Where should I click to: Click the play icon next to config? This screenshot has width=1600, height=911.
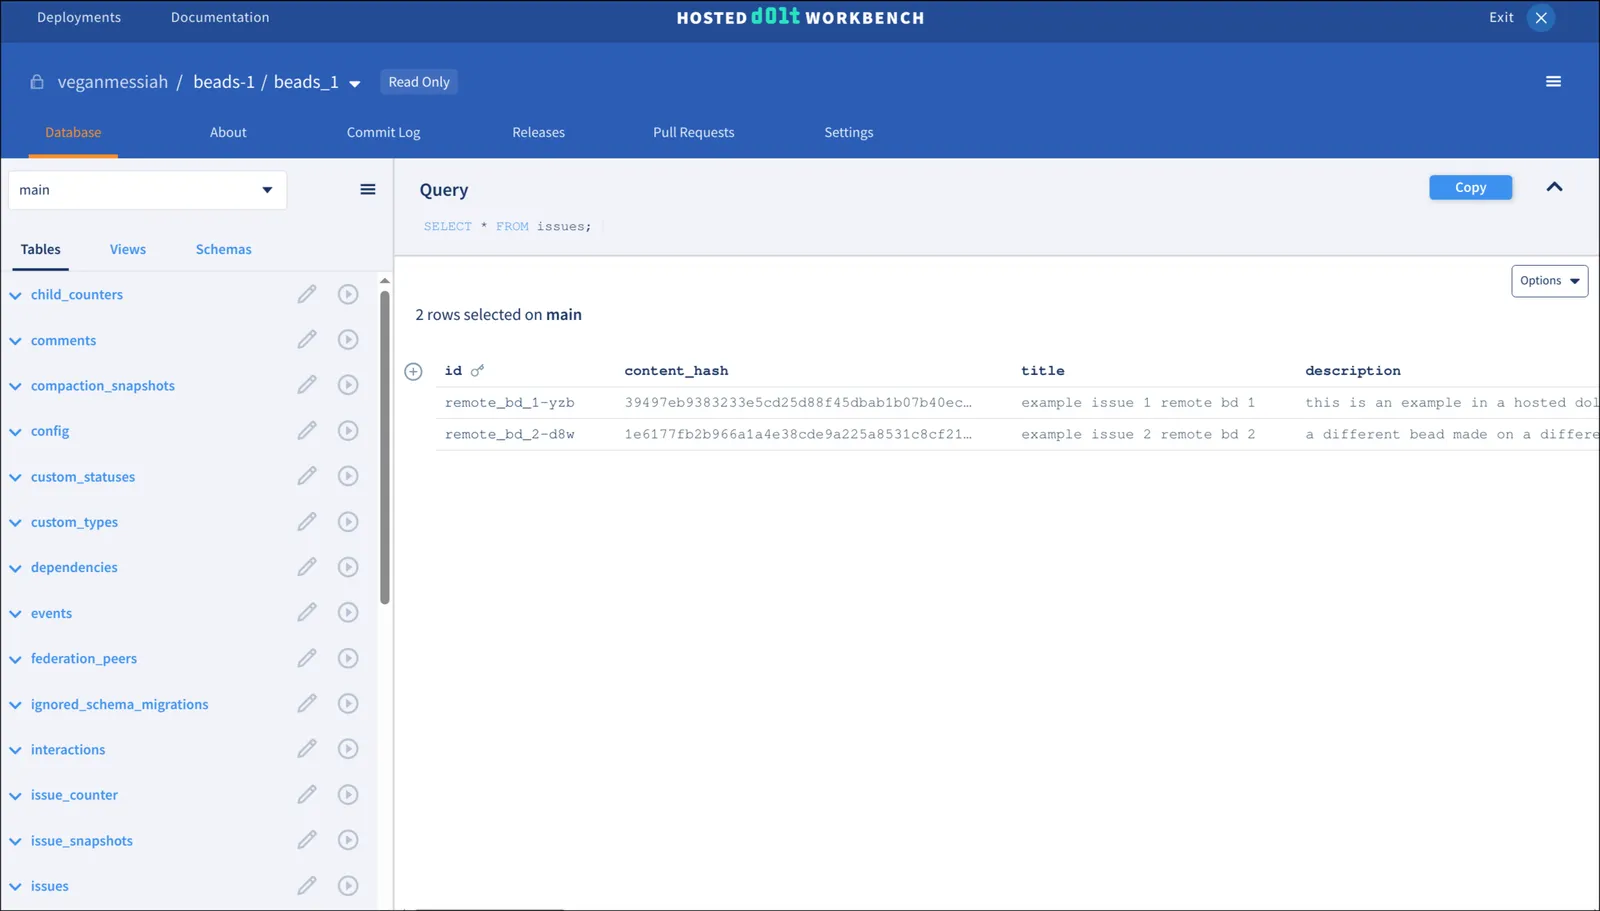coord(348,431)
